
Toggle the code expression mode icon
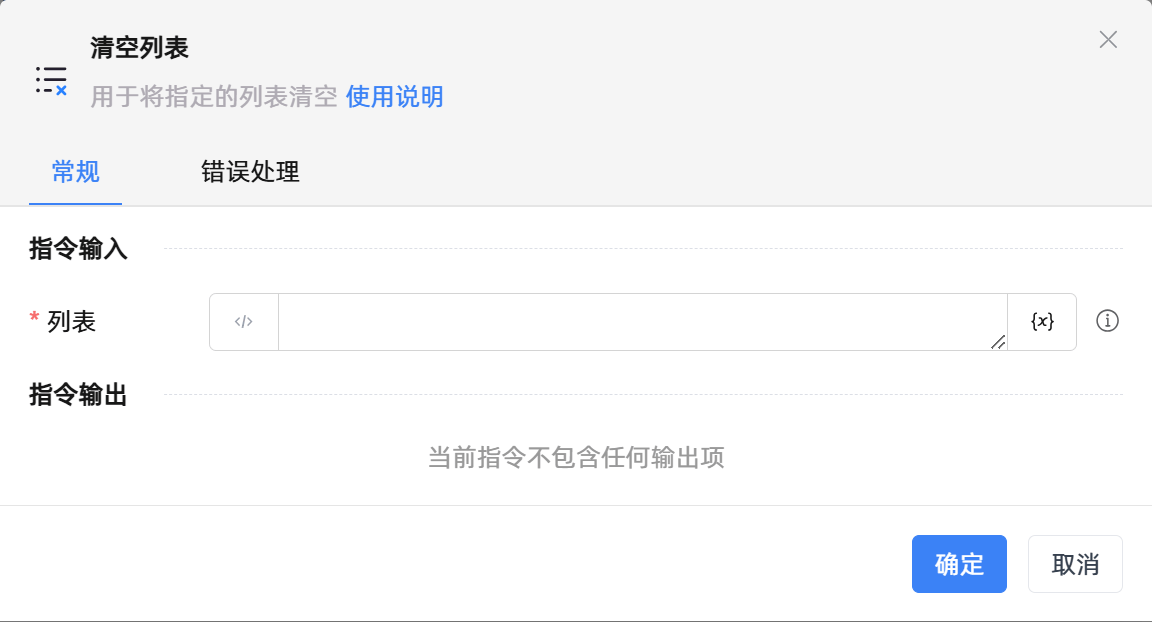click(244, 322)
